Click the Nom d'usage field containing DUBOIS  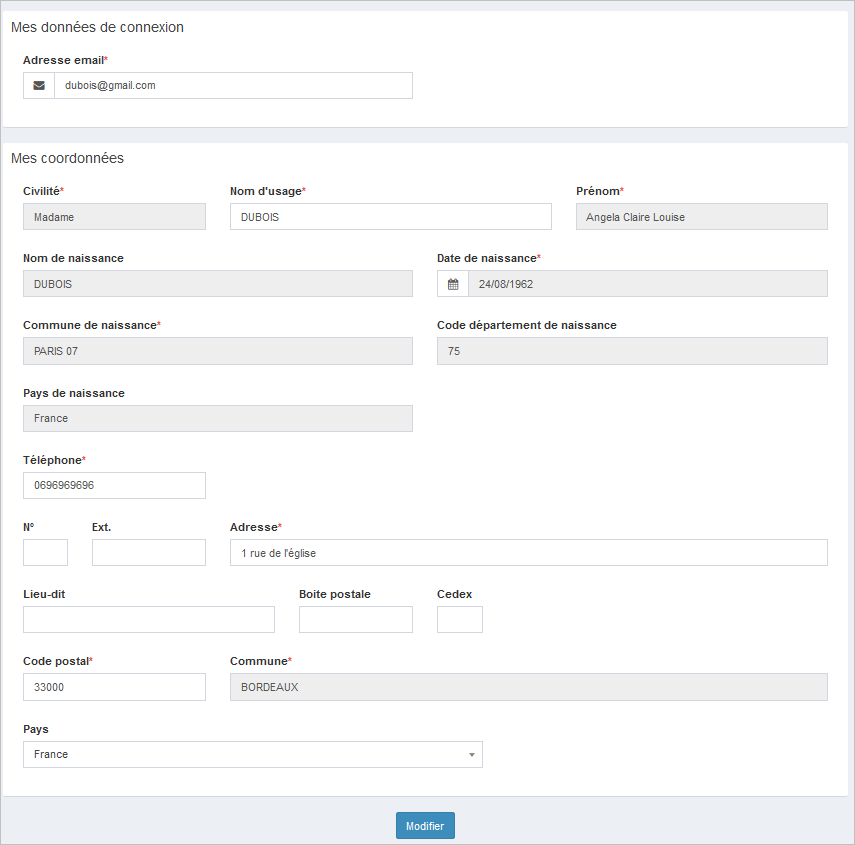(390, 217)
